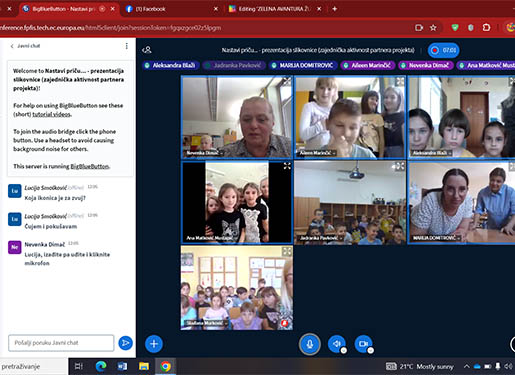Click the audio speaker button
The width and height of the screenshot is (515, 375).
pos(336,343)
